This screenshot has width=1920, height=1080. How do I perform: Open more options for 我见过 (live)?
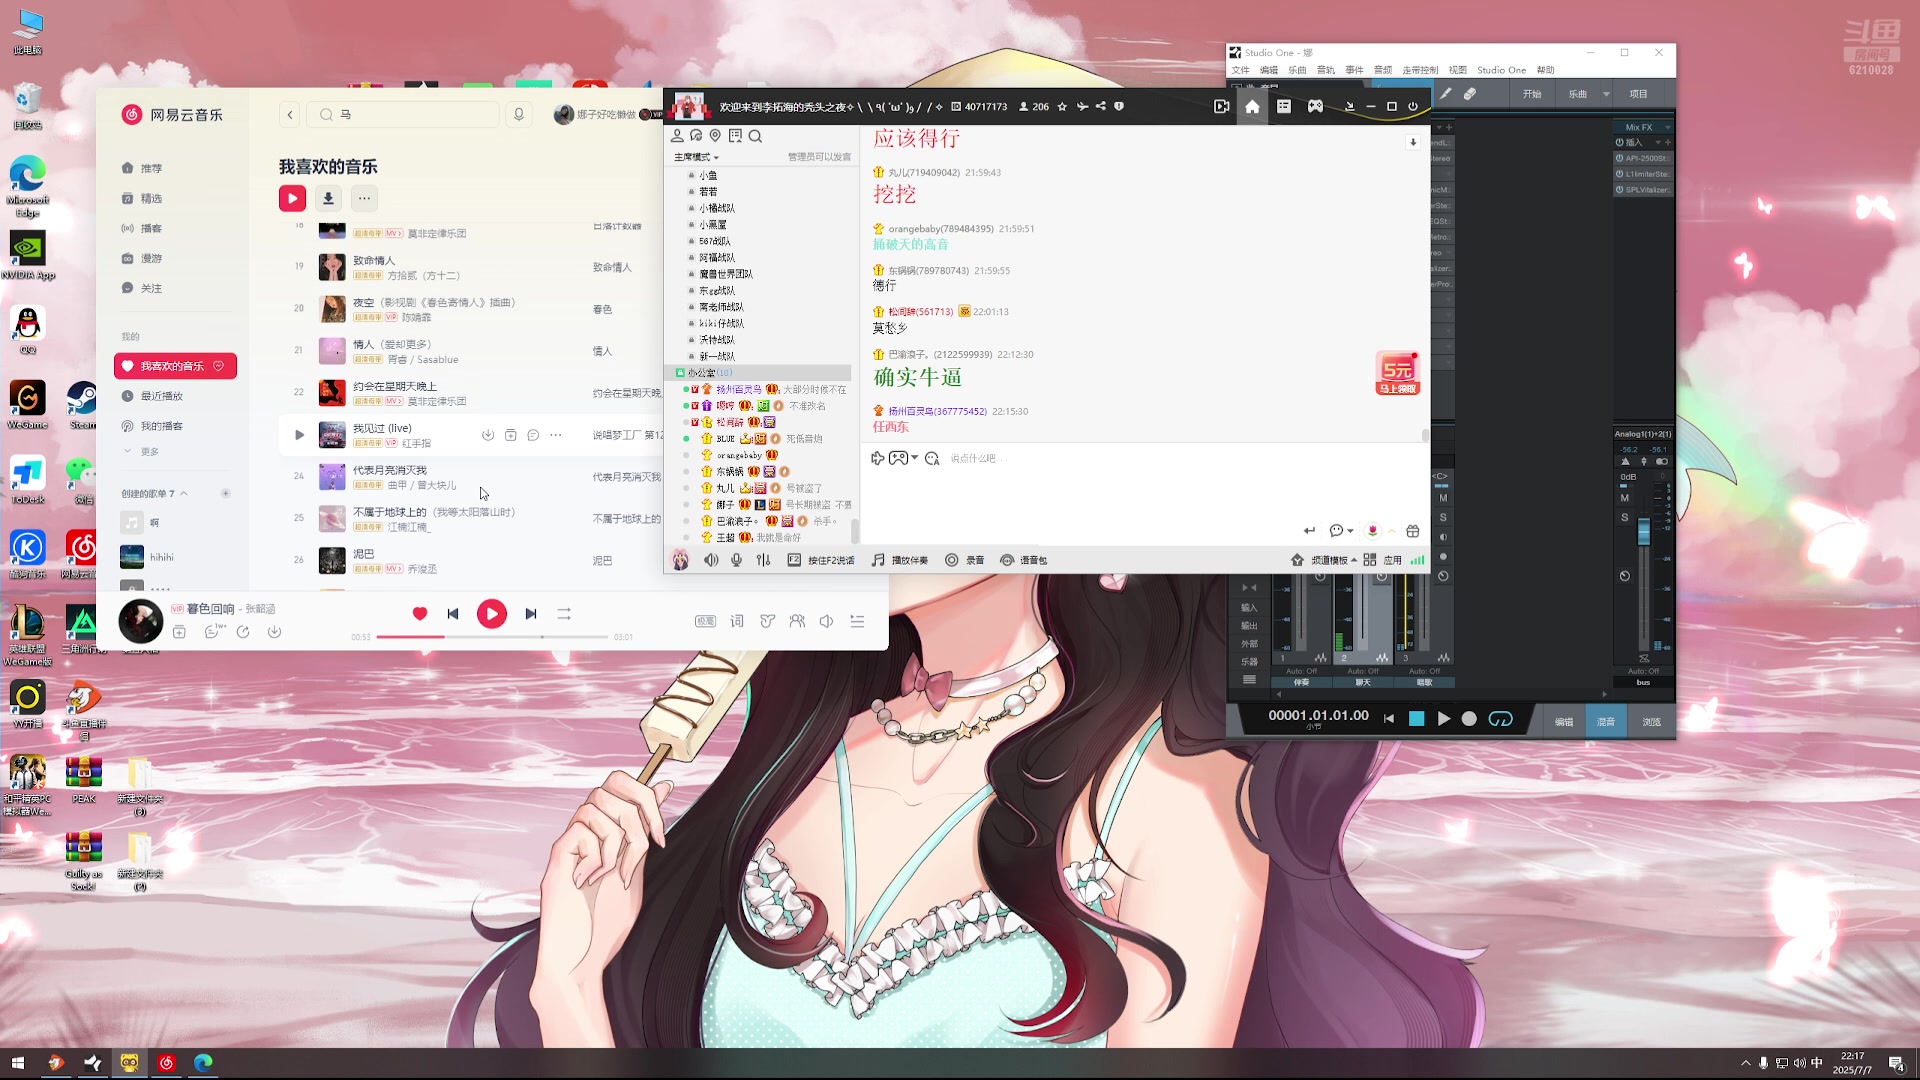[556, 435]
